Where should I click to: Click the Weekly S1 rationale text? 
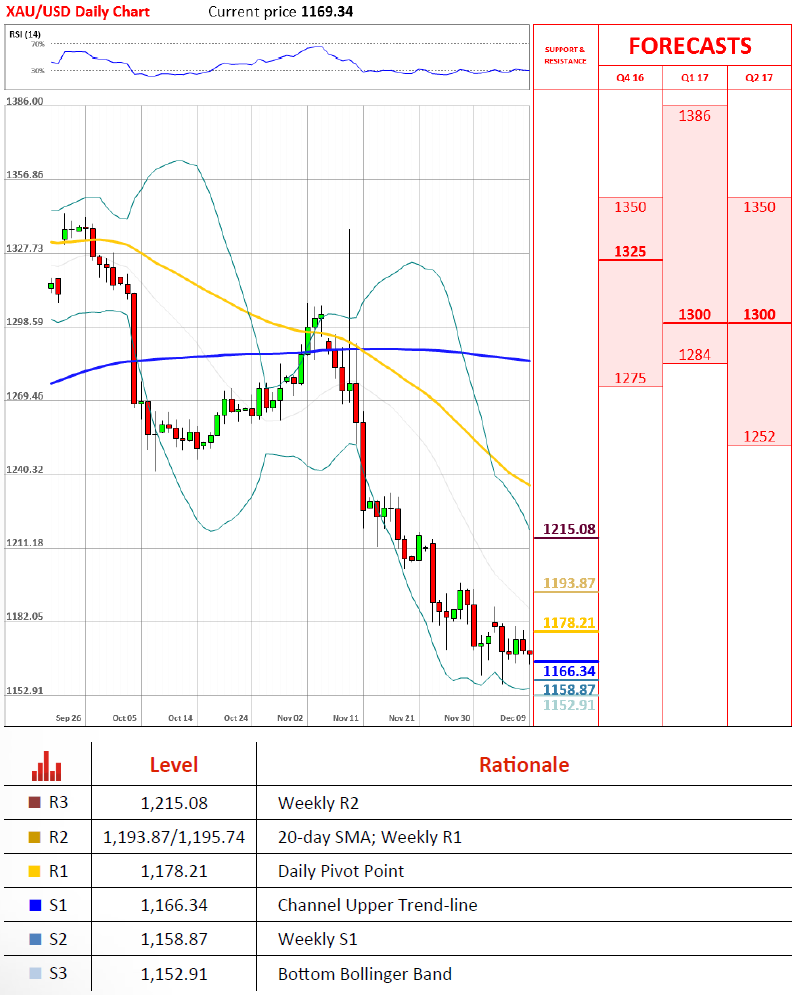point(317,939)
